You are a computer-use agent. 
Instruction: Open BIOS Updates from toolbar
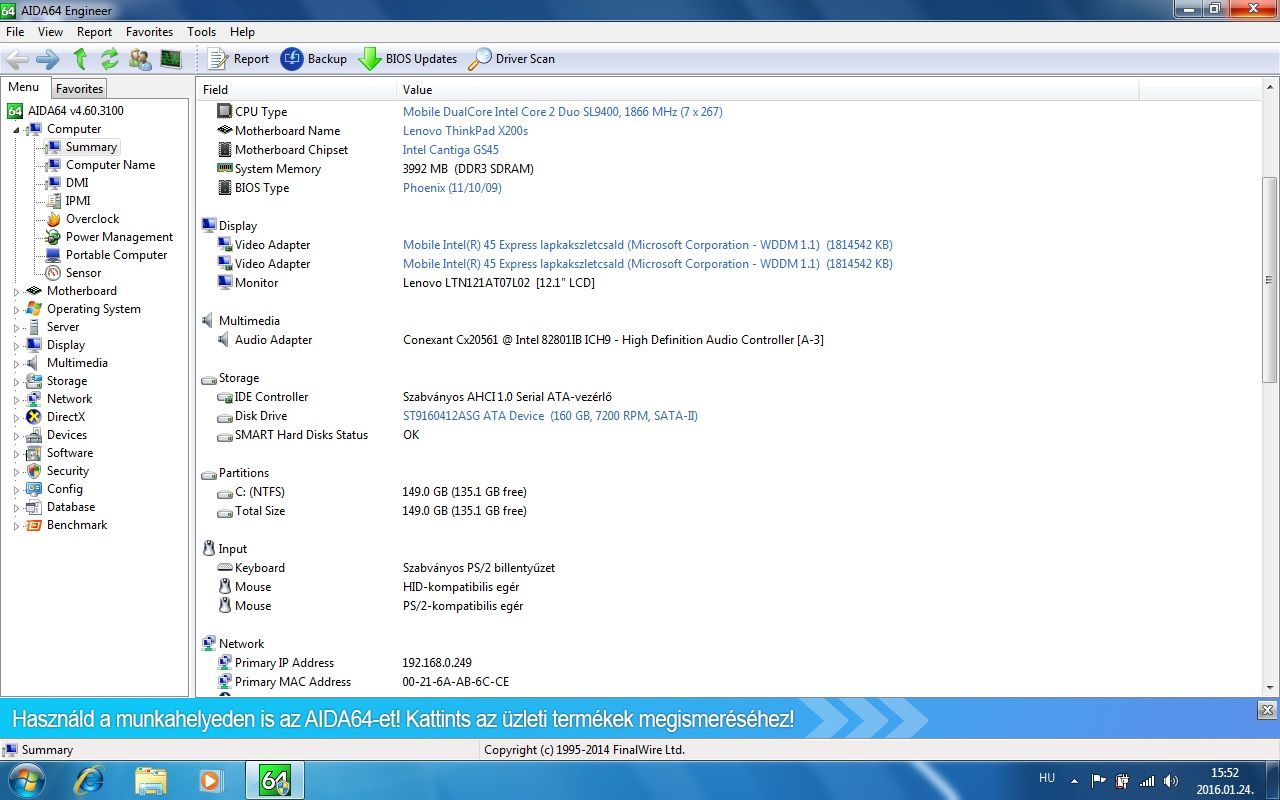(408, 59)
